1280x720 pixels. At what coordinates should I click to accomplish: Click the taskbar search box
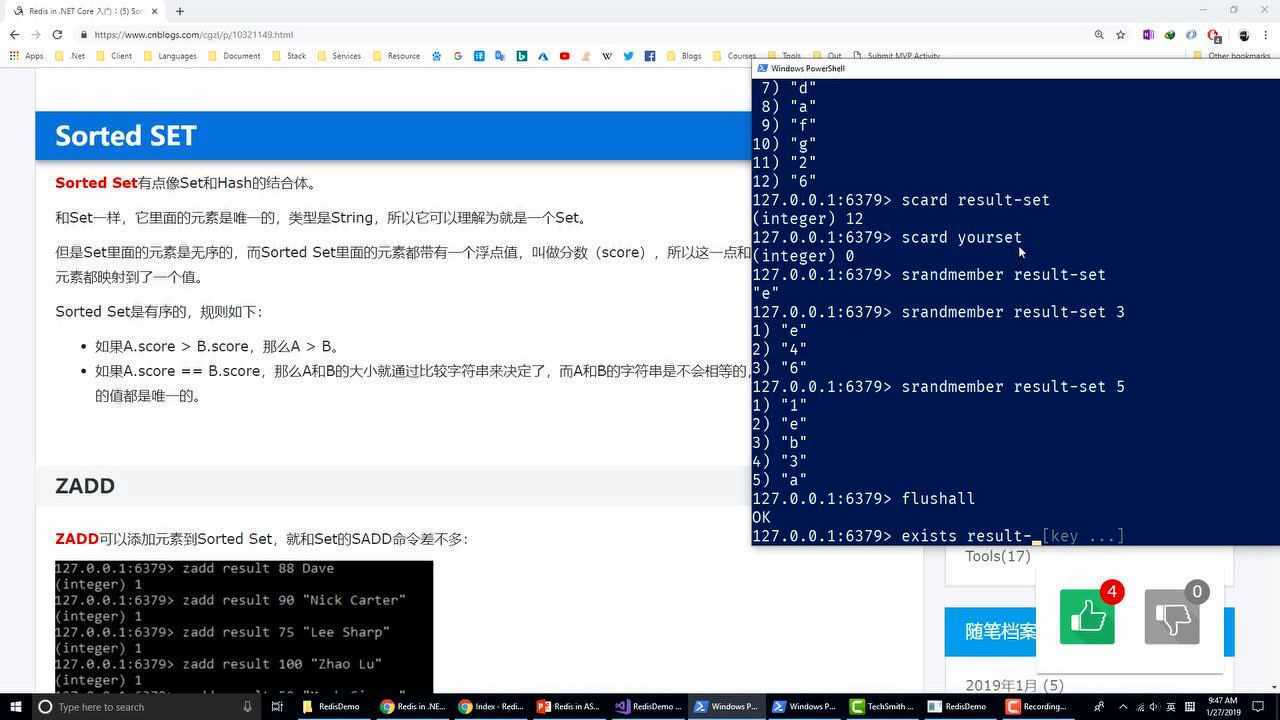tap(145, 706)
